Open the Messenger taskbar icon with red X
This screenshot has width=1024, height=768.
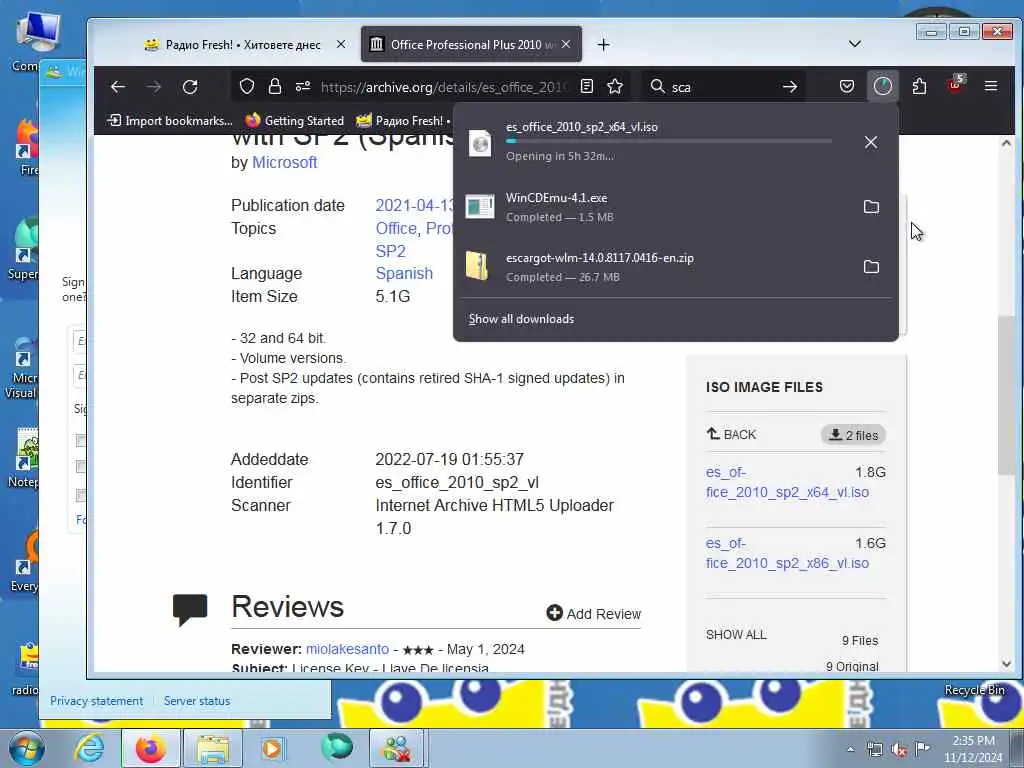[397, 748]
